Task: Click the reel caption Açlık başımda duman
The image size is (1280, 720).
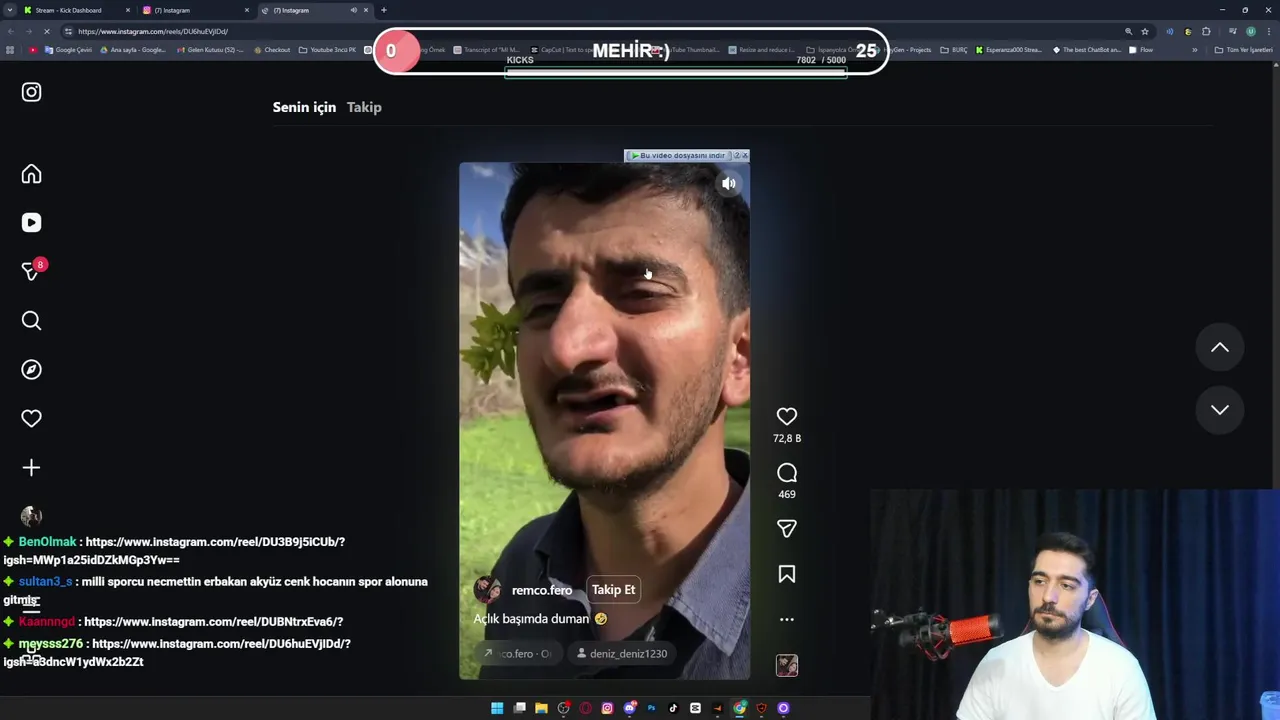Action: coord(540,619)
